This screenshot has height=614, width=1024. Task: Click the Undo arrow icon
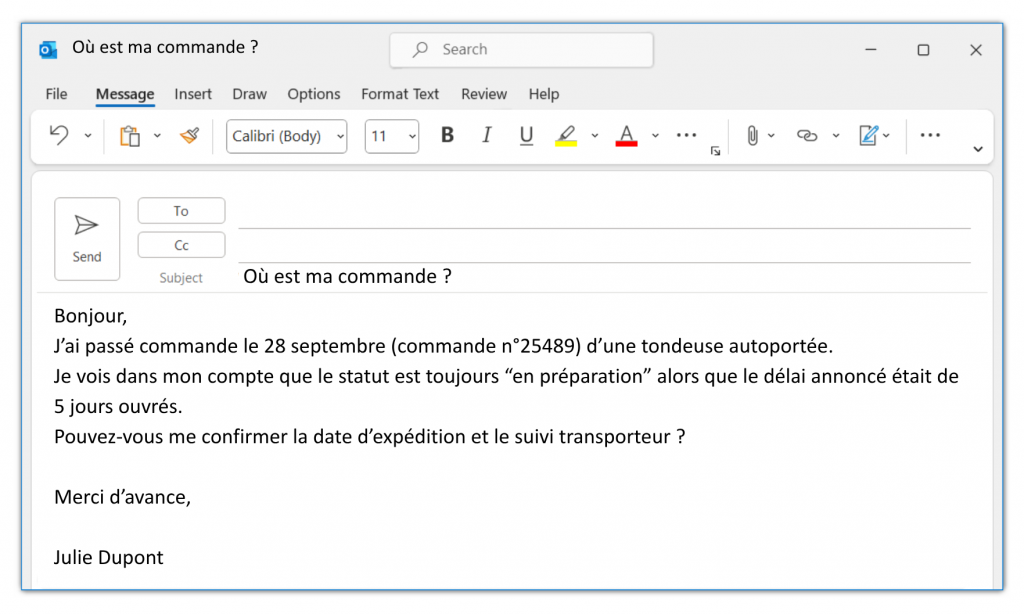click(59, 136)
